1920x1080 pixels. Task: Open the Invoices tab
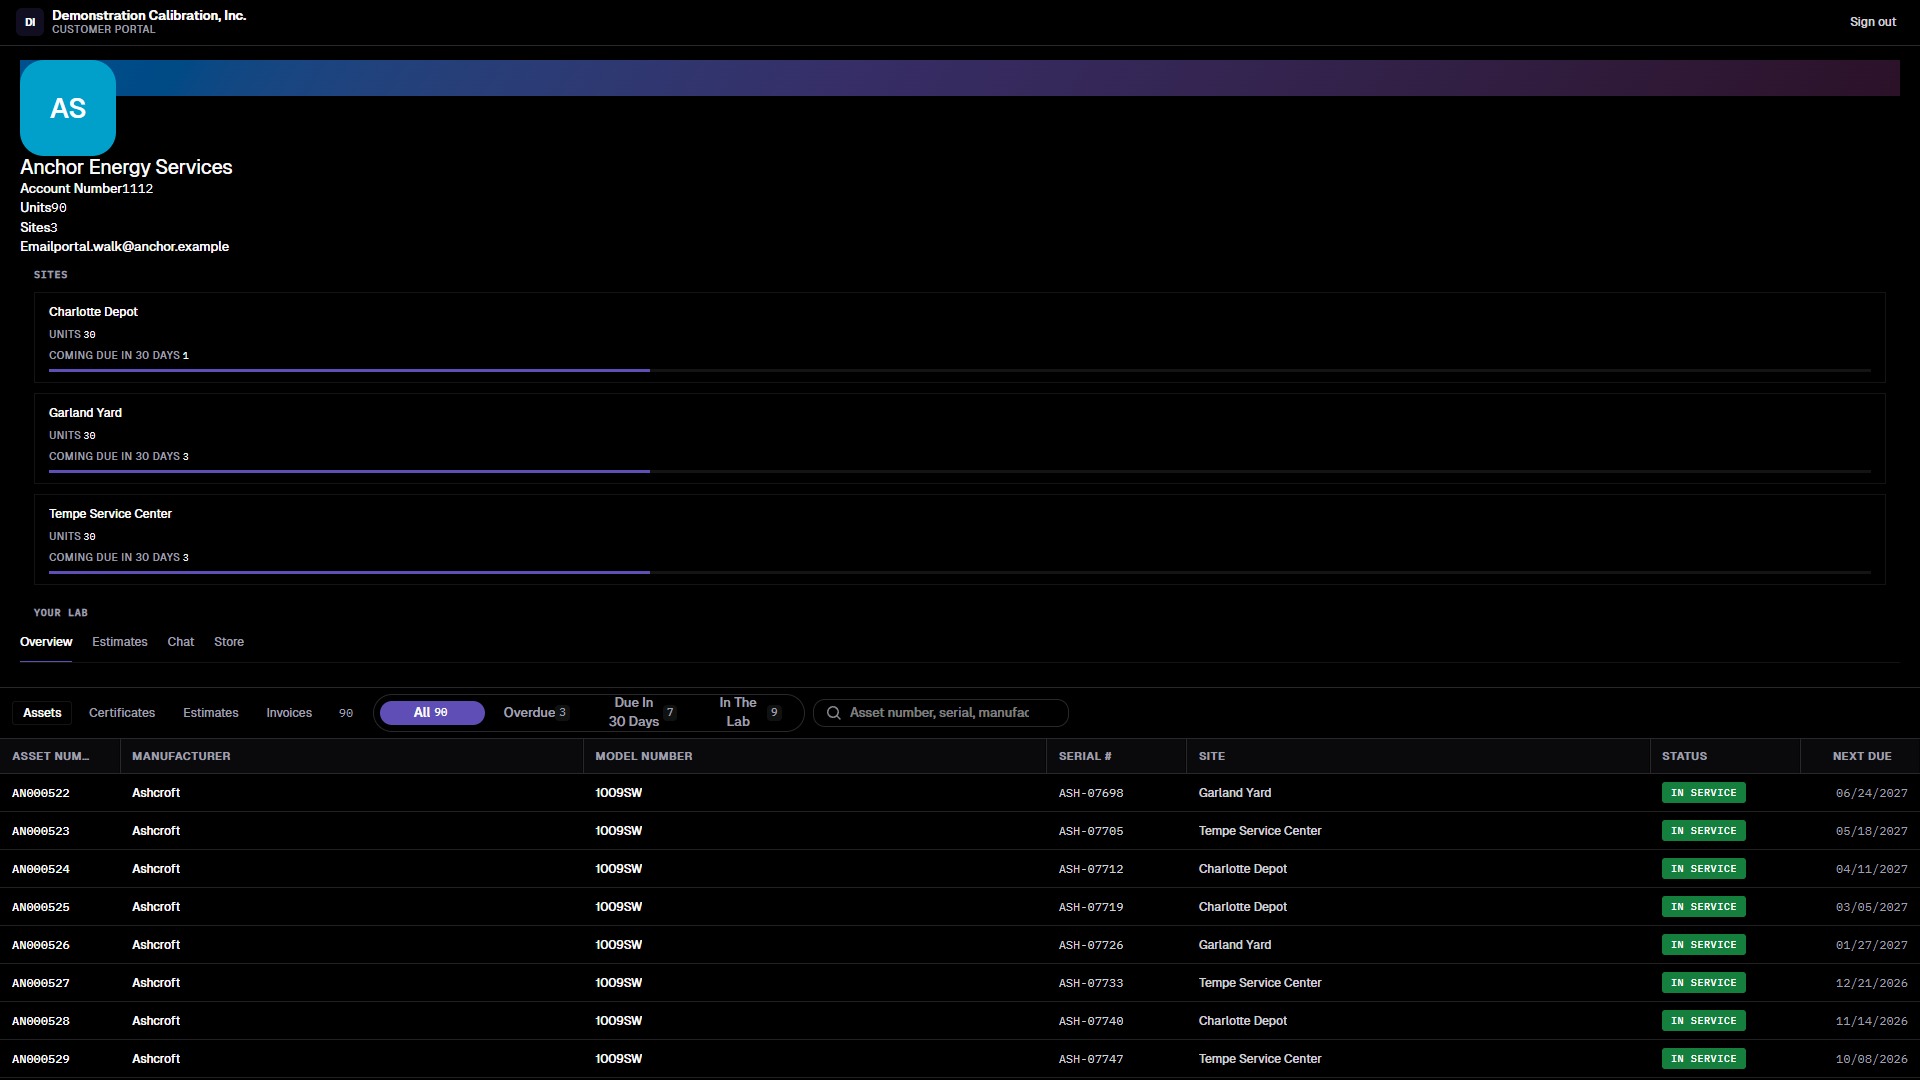point(289,713)
